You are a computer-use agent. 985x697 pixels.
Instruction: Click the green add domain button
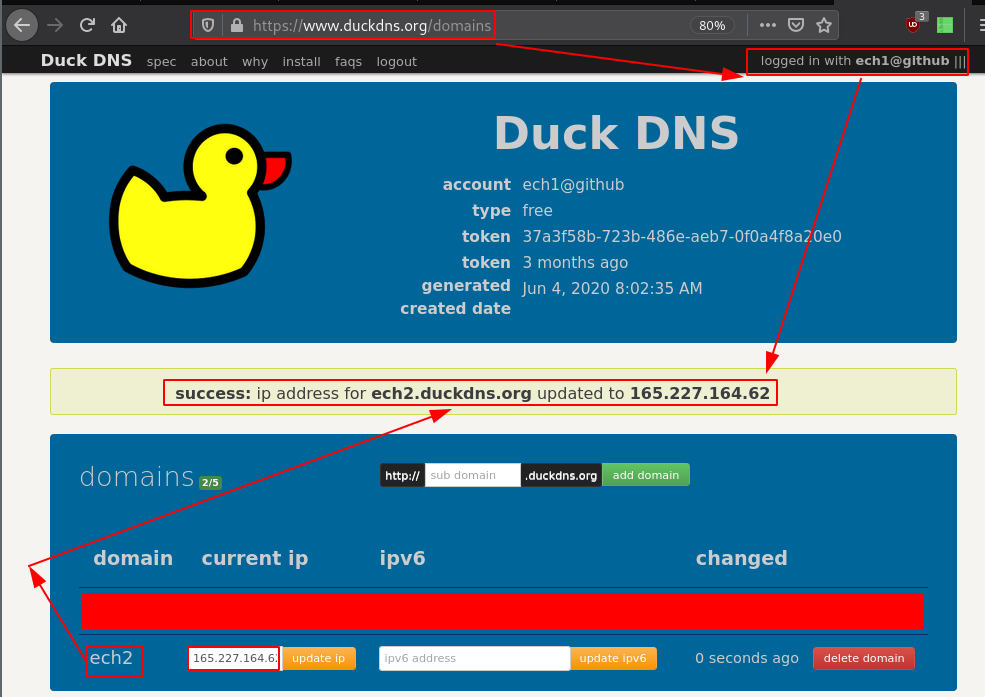646,475
